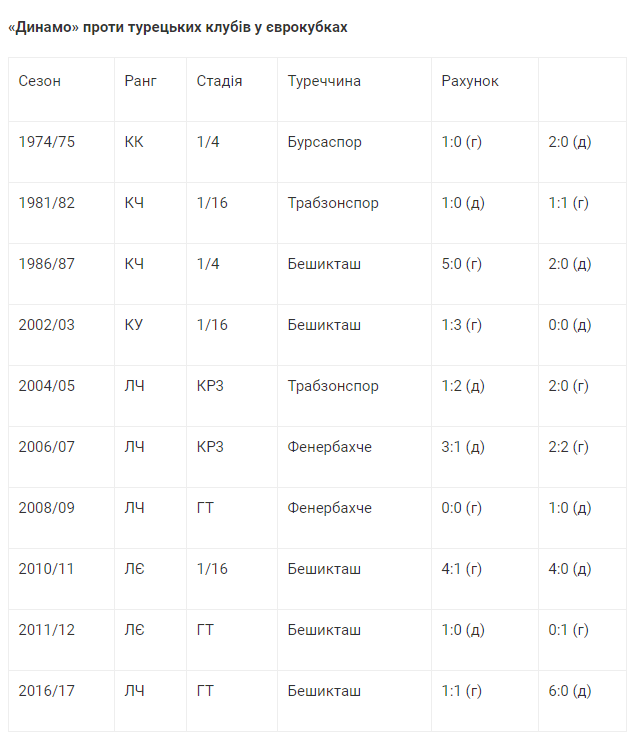
Task: Click the 2010/11 season cell
Action: tap(47, 569)
